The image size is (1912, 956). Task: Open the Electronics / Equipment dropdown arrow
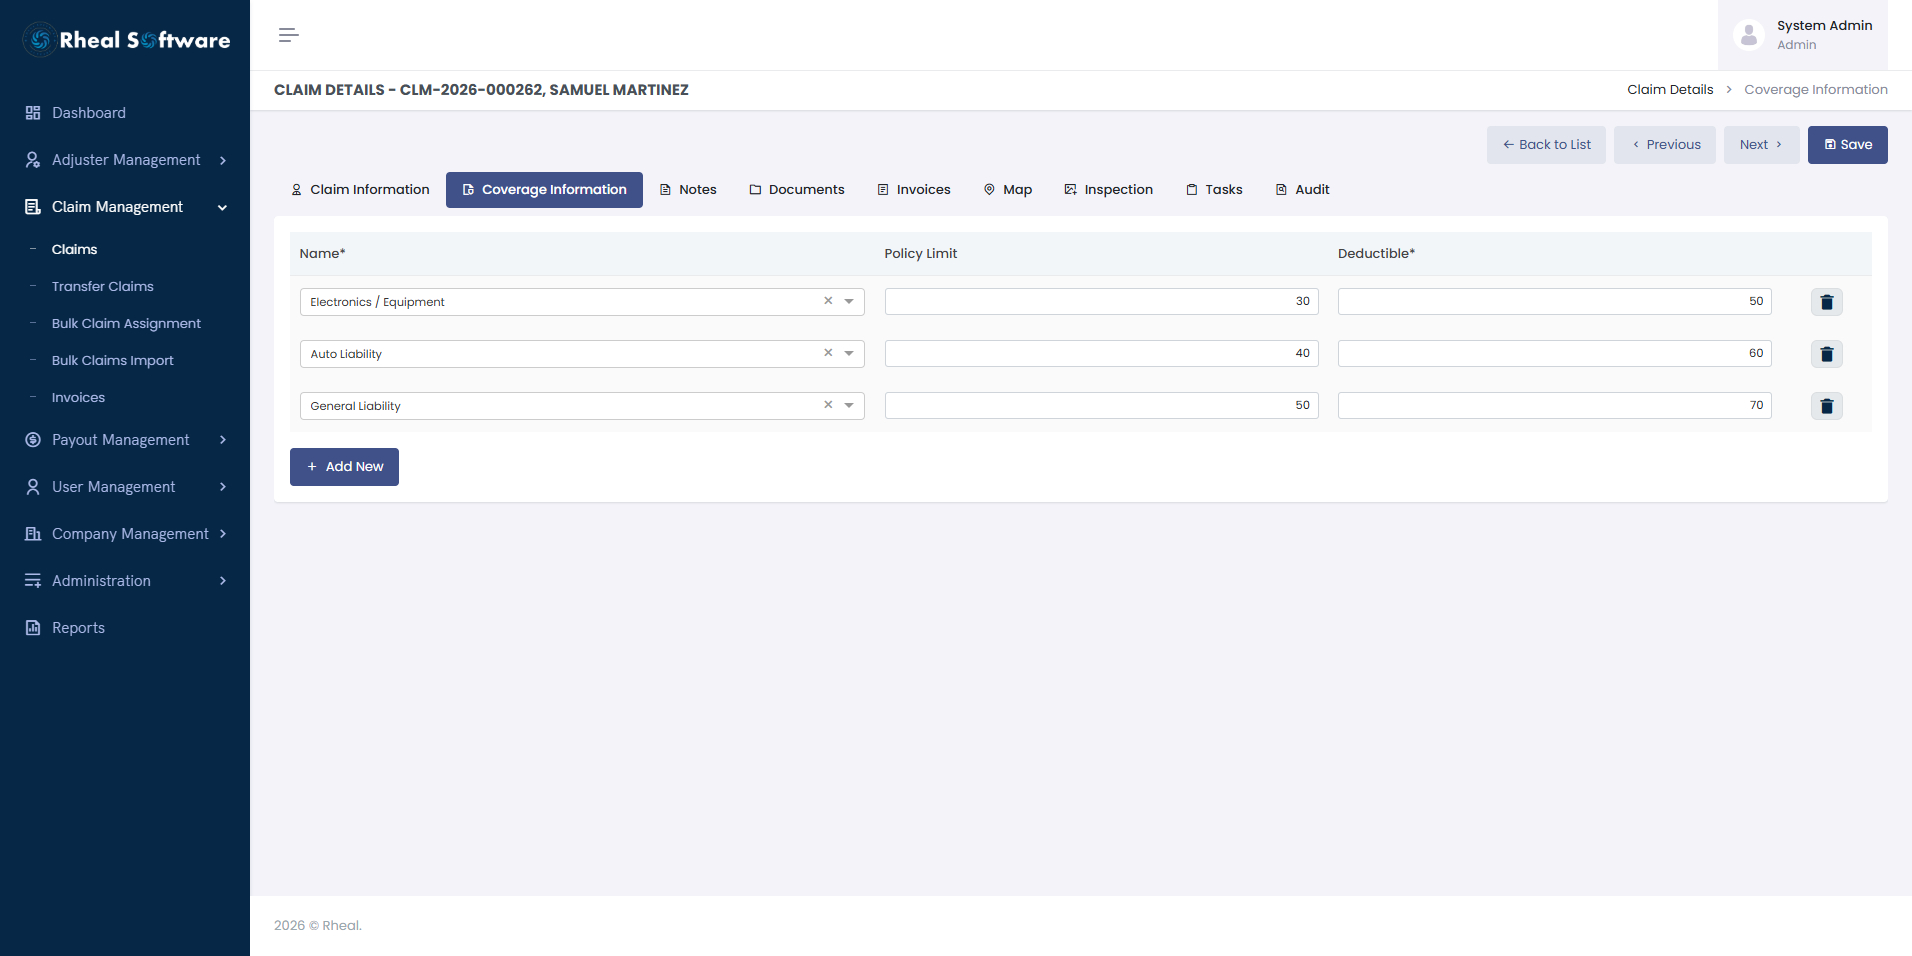[x=849, y=302]
